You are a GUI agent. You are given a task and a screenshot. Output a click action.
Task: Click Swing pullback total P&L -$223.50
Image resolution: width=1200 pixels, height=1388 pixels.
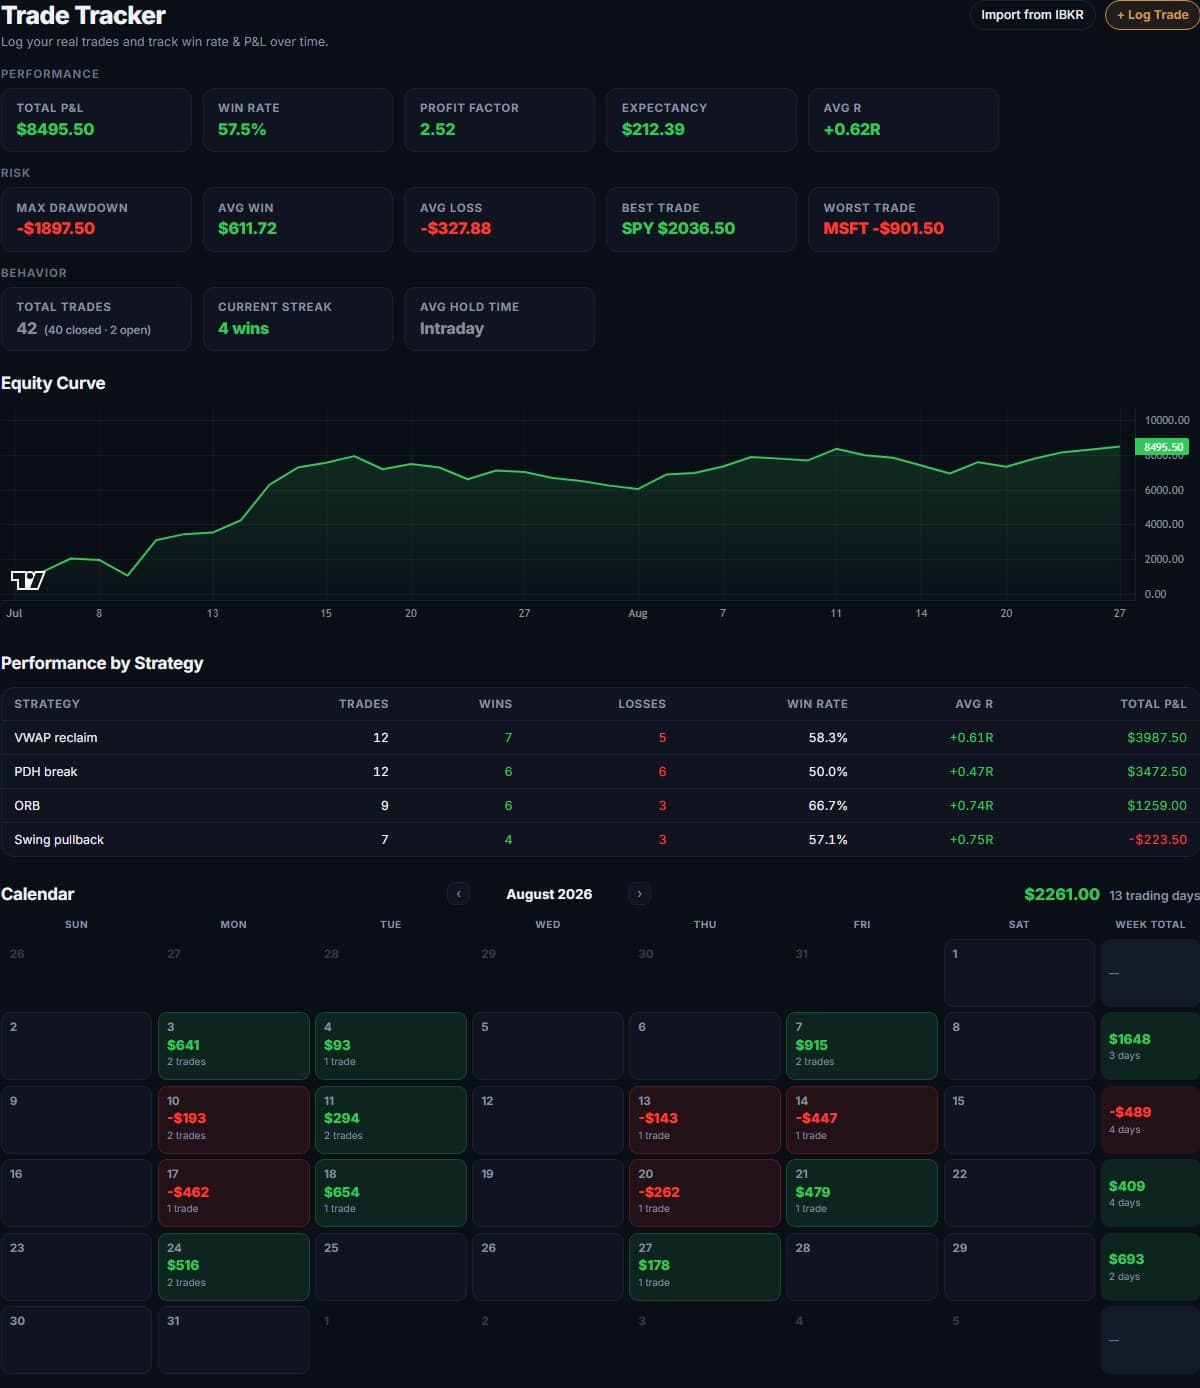click(1158, 840)
